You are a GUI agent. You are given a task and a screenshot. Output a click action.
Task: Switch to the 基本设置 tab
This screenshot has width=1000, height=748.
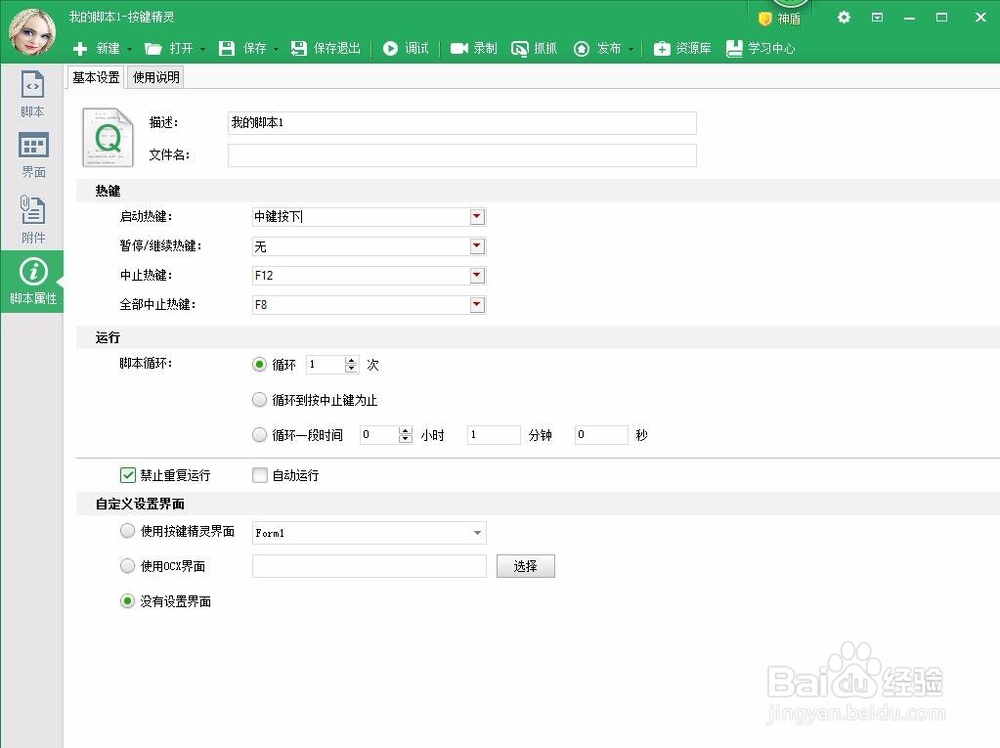click(x=96, y=77)
